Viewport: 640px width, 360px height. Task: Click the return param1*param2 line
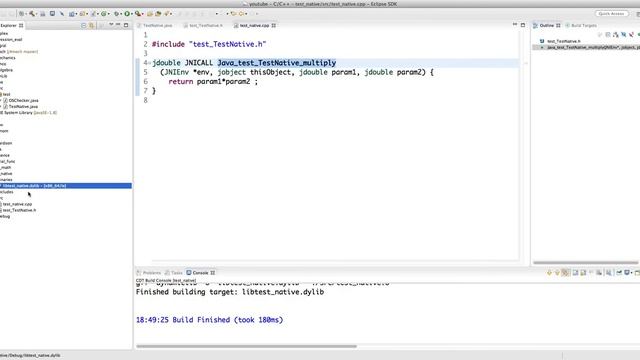pos(213,82)
